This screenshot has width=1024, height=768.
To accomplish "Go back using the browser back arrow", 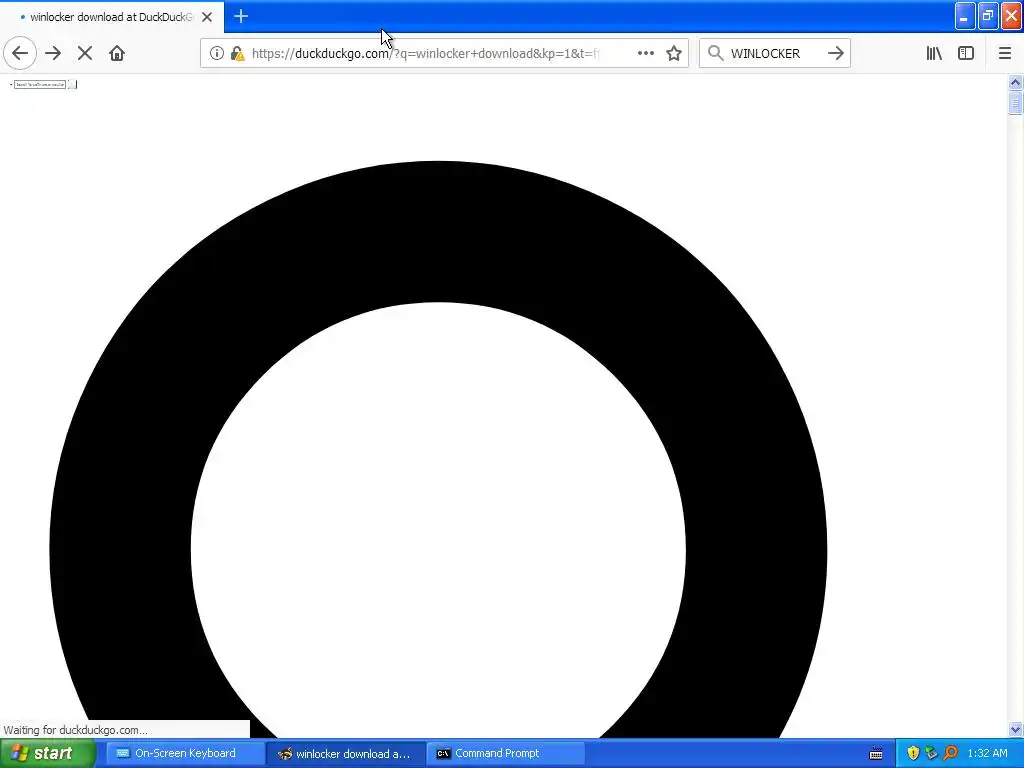I will tap(20, 53).
